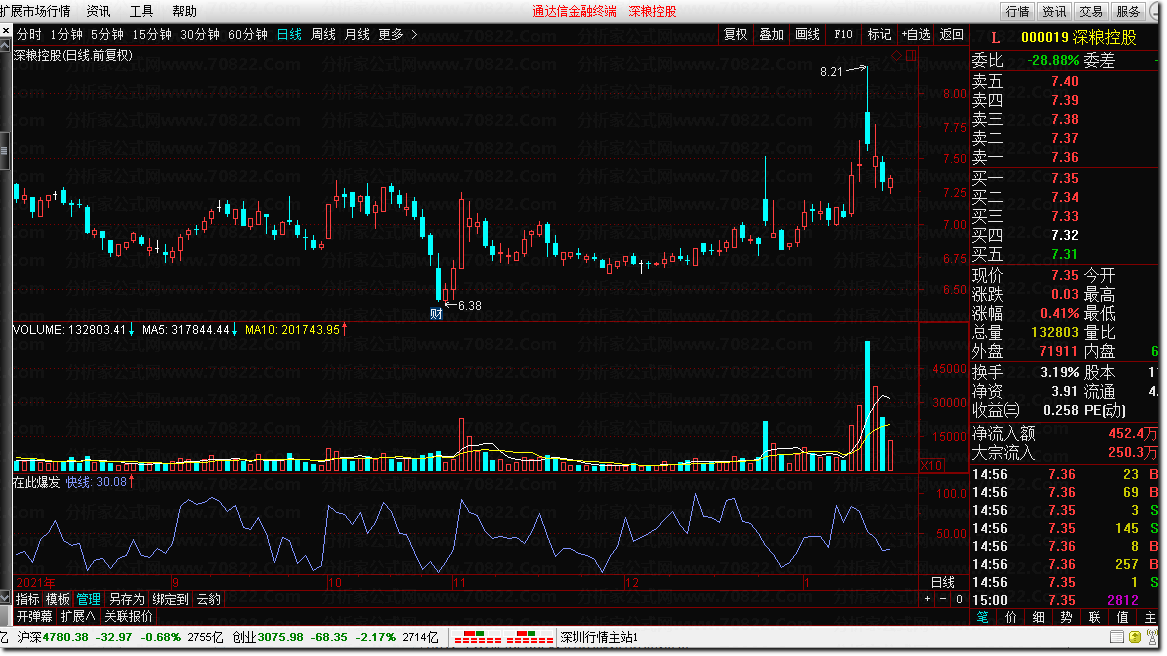Click the 叠加 overlay button
Viewport: 1167px width, 656px height.
771,34
